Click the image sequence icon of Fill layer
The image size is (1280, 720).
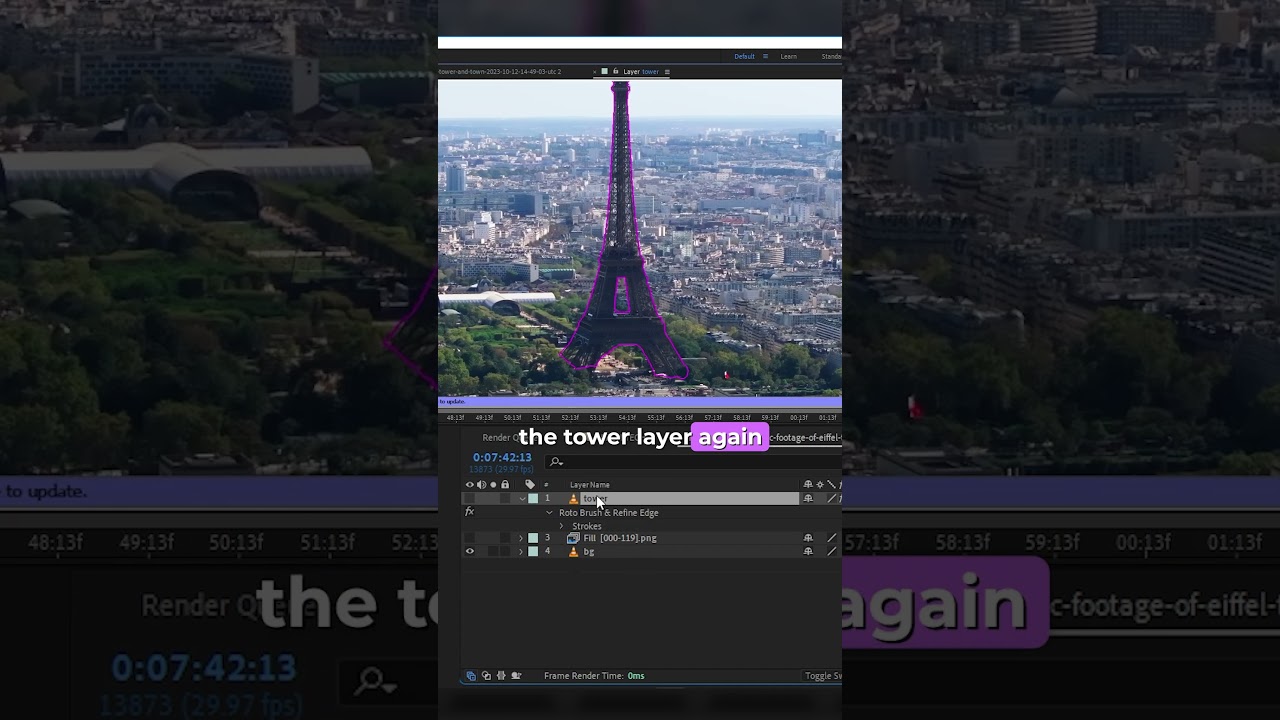click(x=573, y=538)
